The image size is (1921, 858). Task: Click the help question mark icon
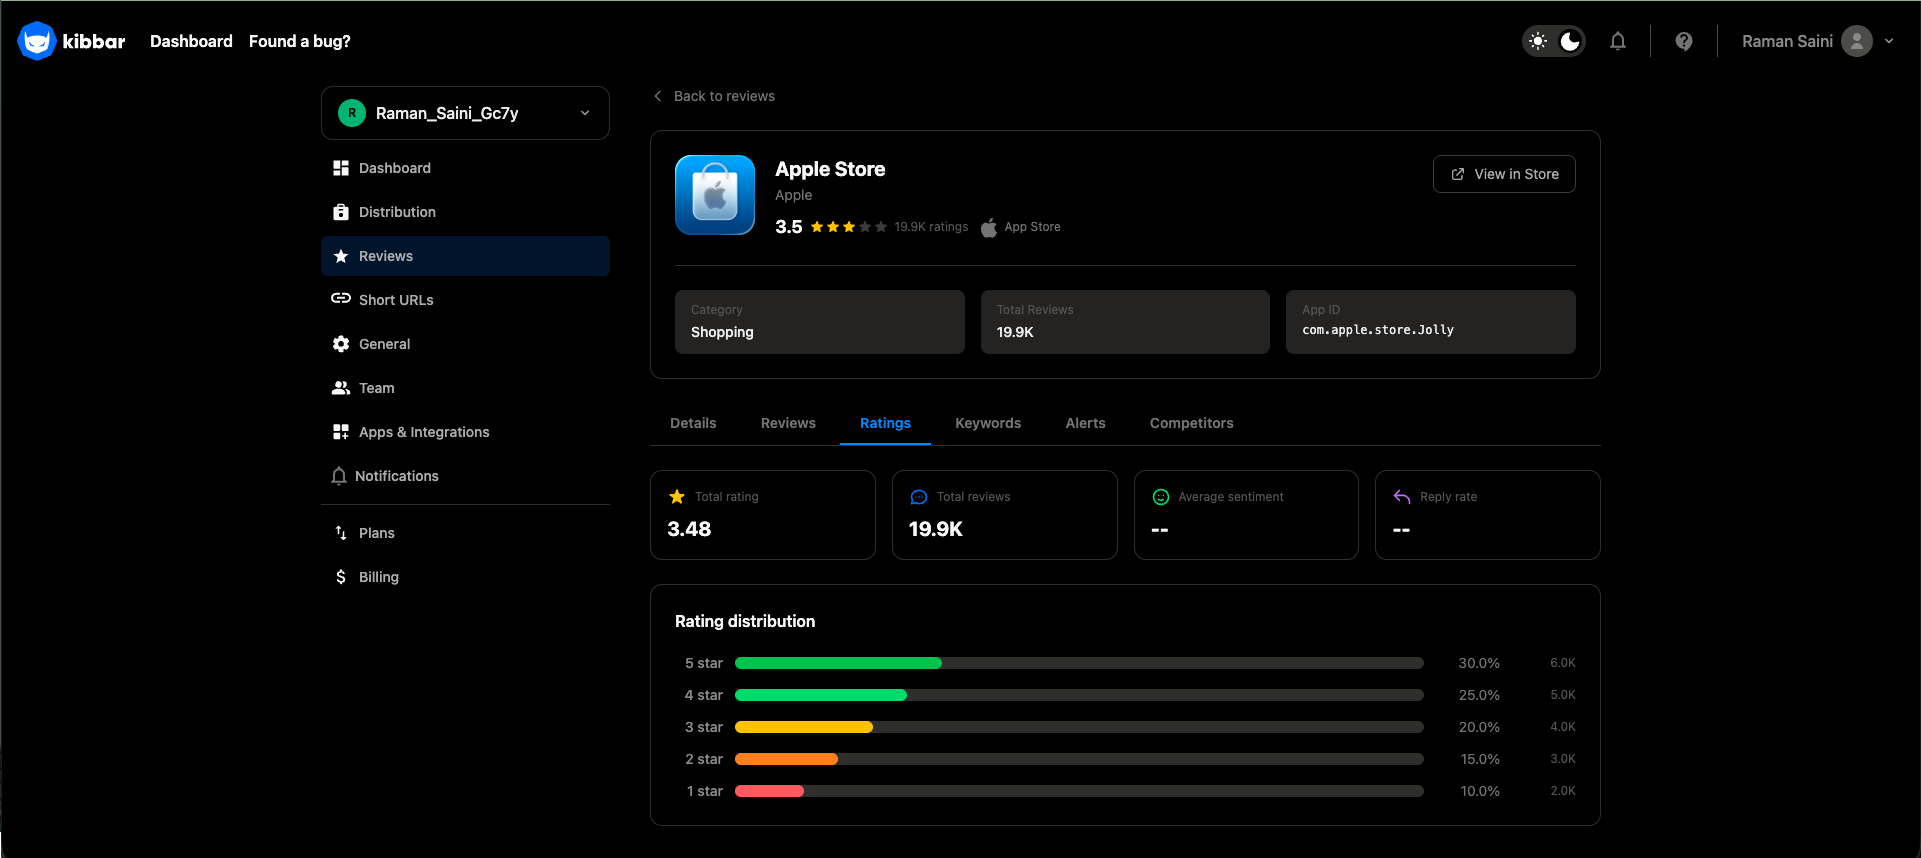1684,41
